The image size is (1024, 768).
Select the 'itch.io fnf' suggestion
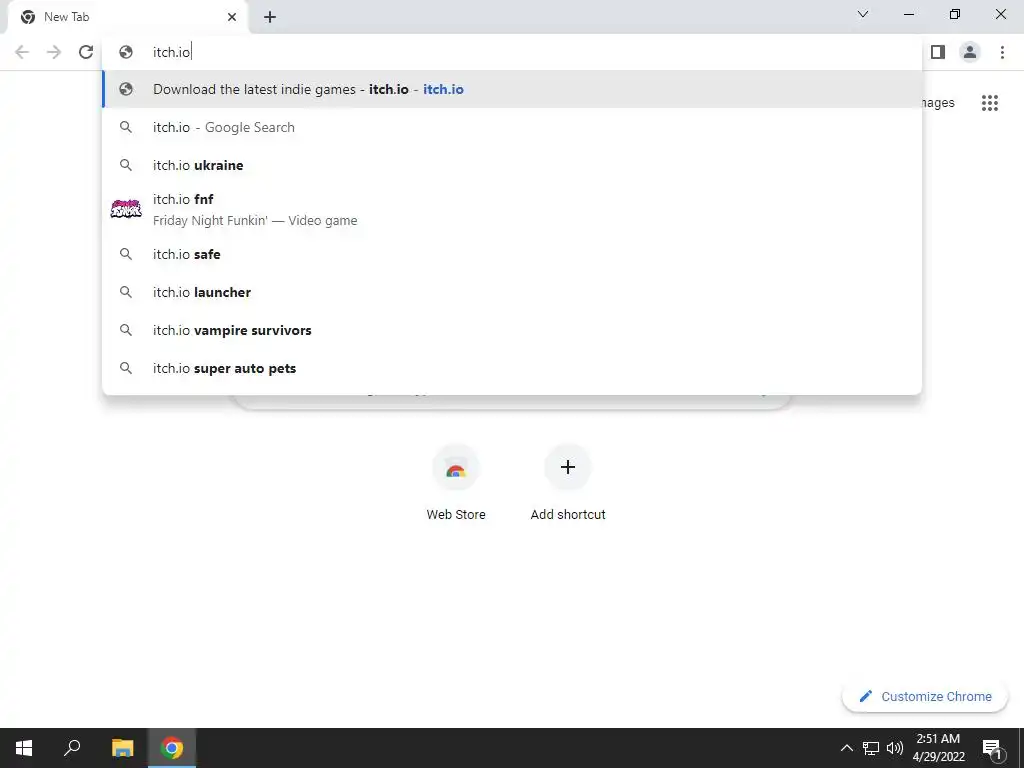[x=513, y=210]
